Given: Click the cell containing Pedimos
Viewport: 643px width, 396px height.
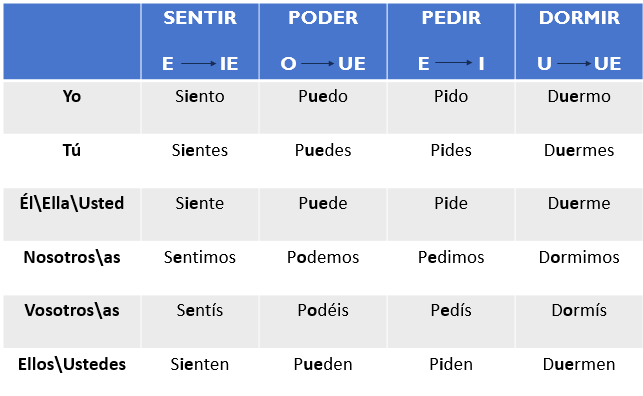Looking at the screenshot, I should pos(451,268).
